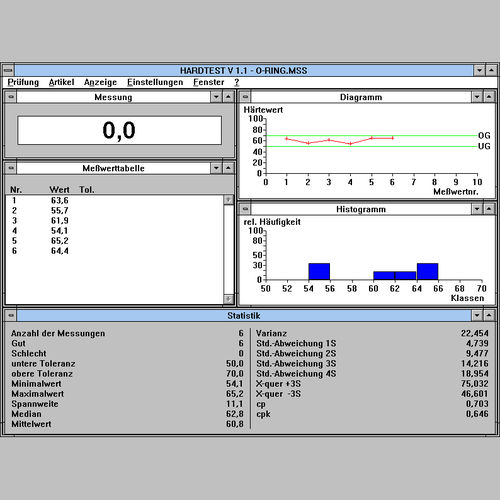500x500 pixels.
Task: Click the Varianz value 22,454
Action: [475, 333]
